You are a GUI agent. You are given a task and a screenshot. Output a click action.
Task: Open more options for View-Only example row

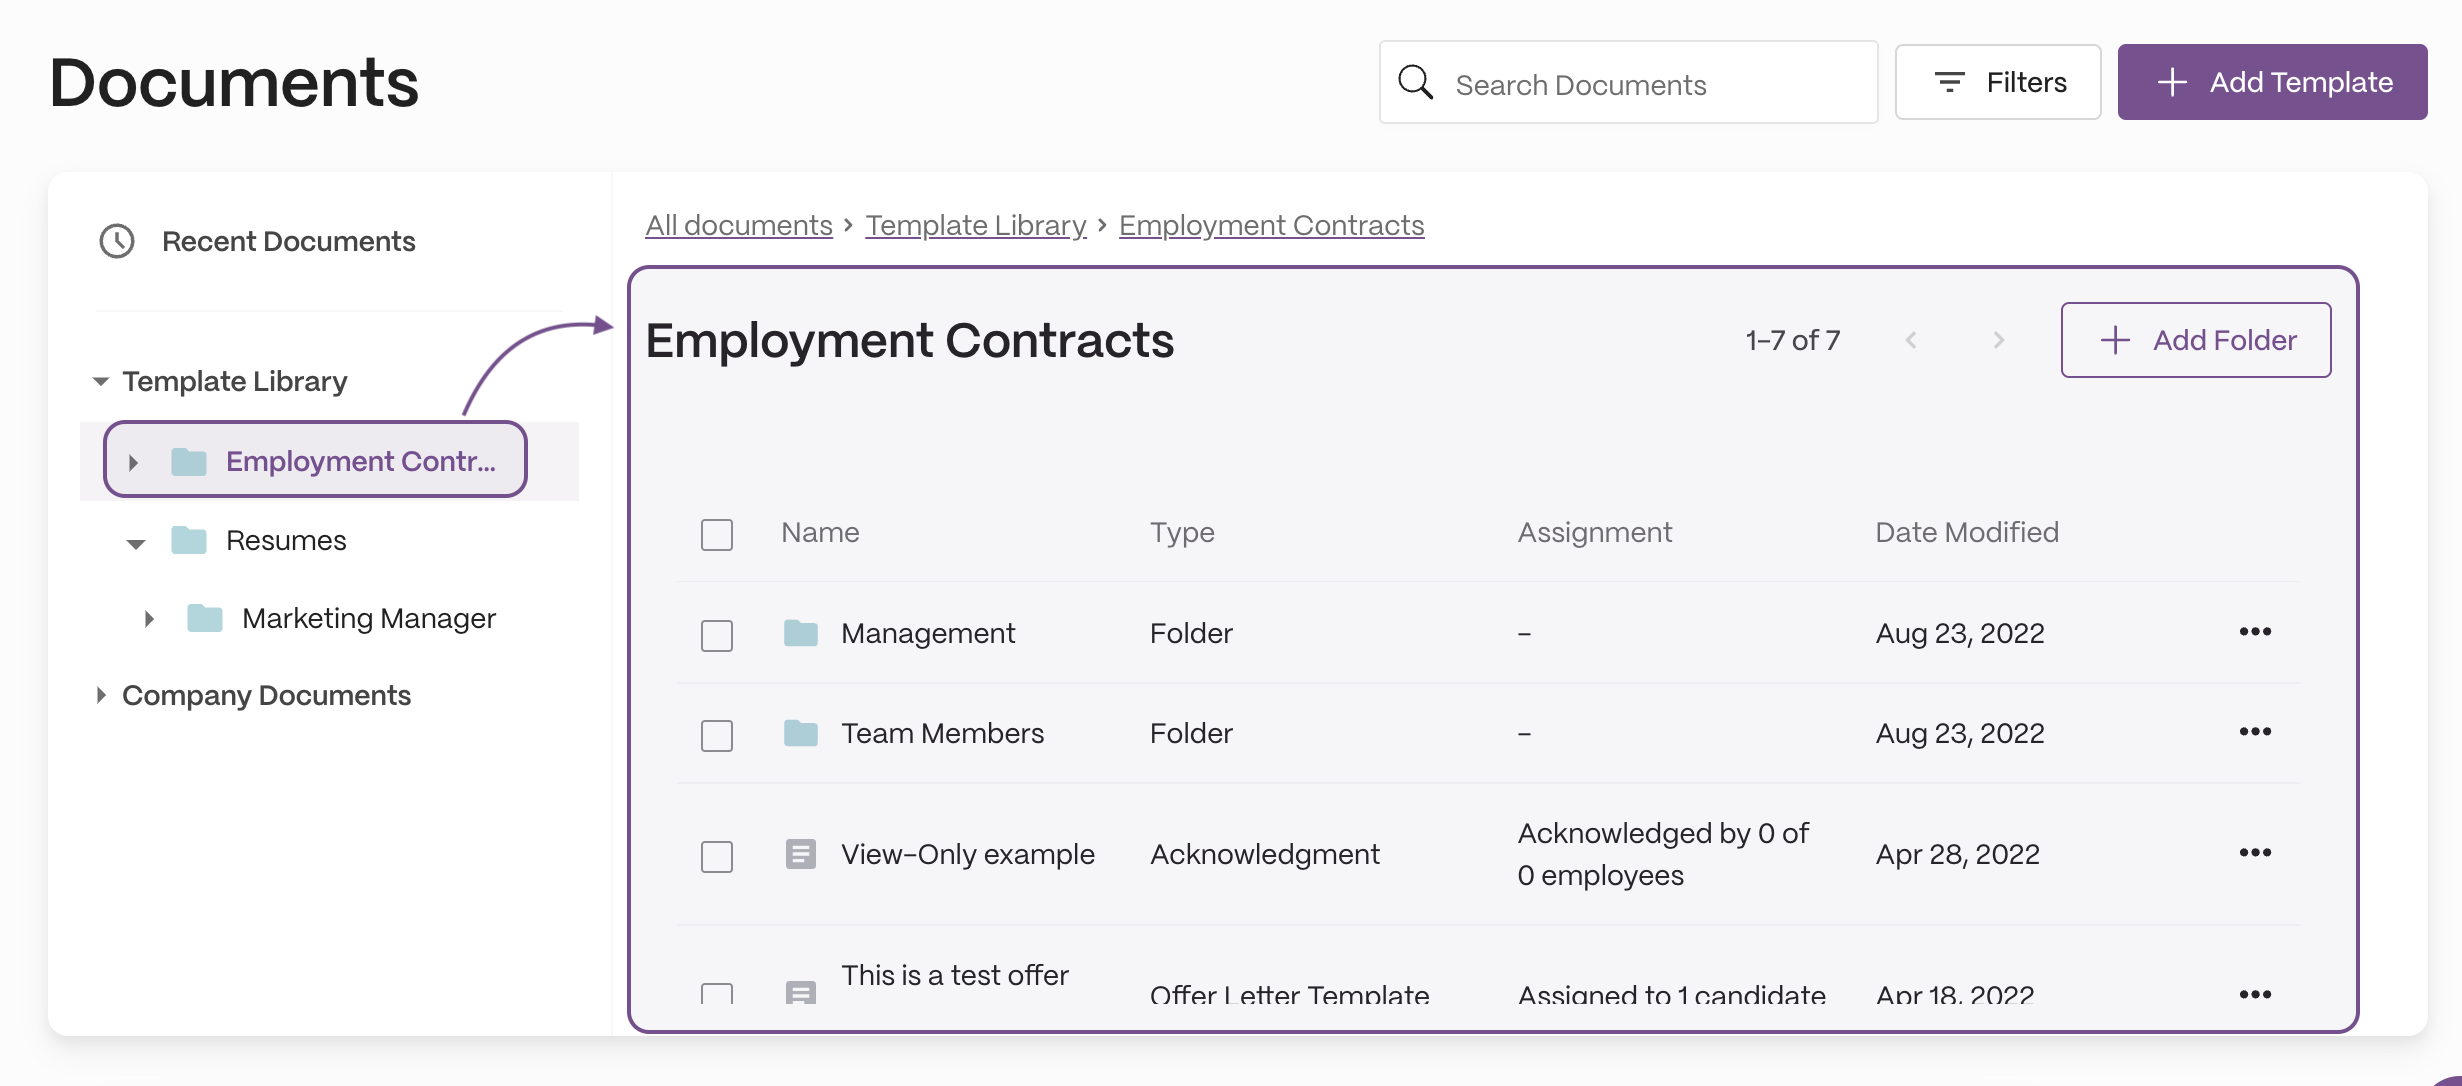point(2255,853)
